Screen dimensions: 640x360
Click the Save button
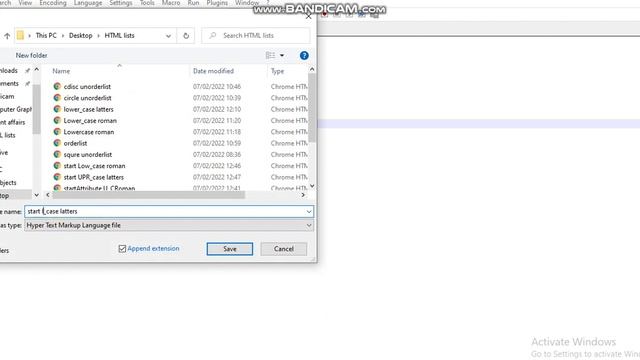pyautogui.click(x=229, y=249)
